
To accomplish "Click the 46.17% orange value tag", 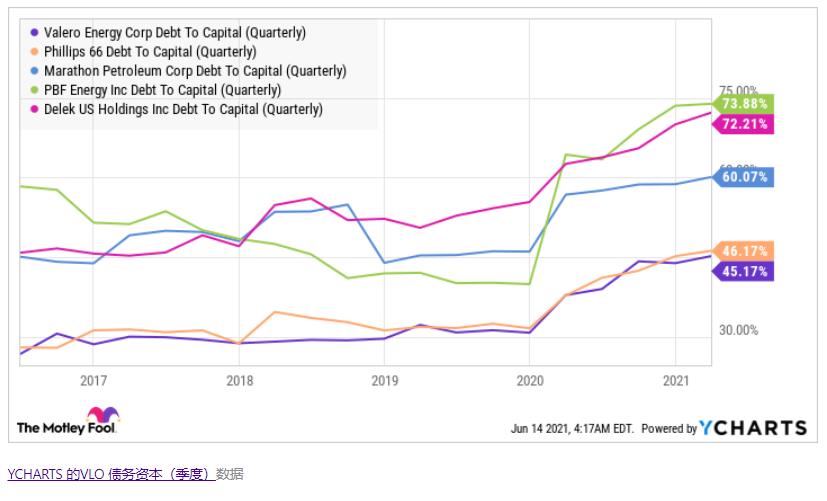I will coord(743,251).
